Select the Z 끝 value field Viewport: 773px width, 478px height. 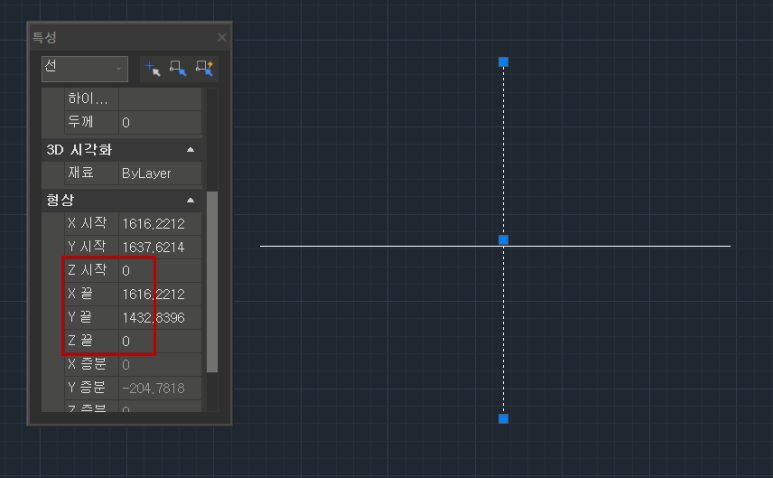point(160,341)
